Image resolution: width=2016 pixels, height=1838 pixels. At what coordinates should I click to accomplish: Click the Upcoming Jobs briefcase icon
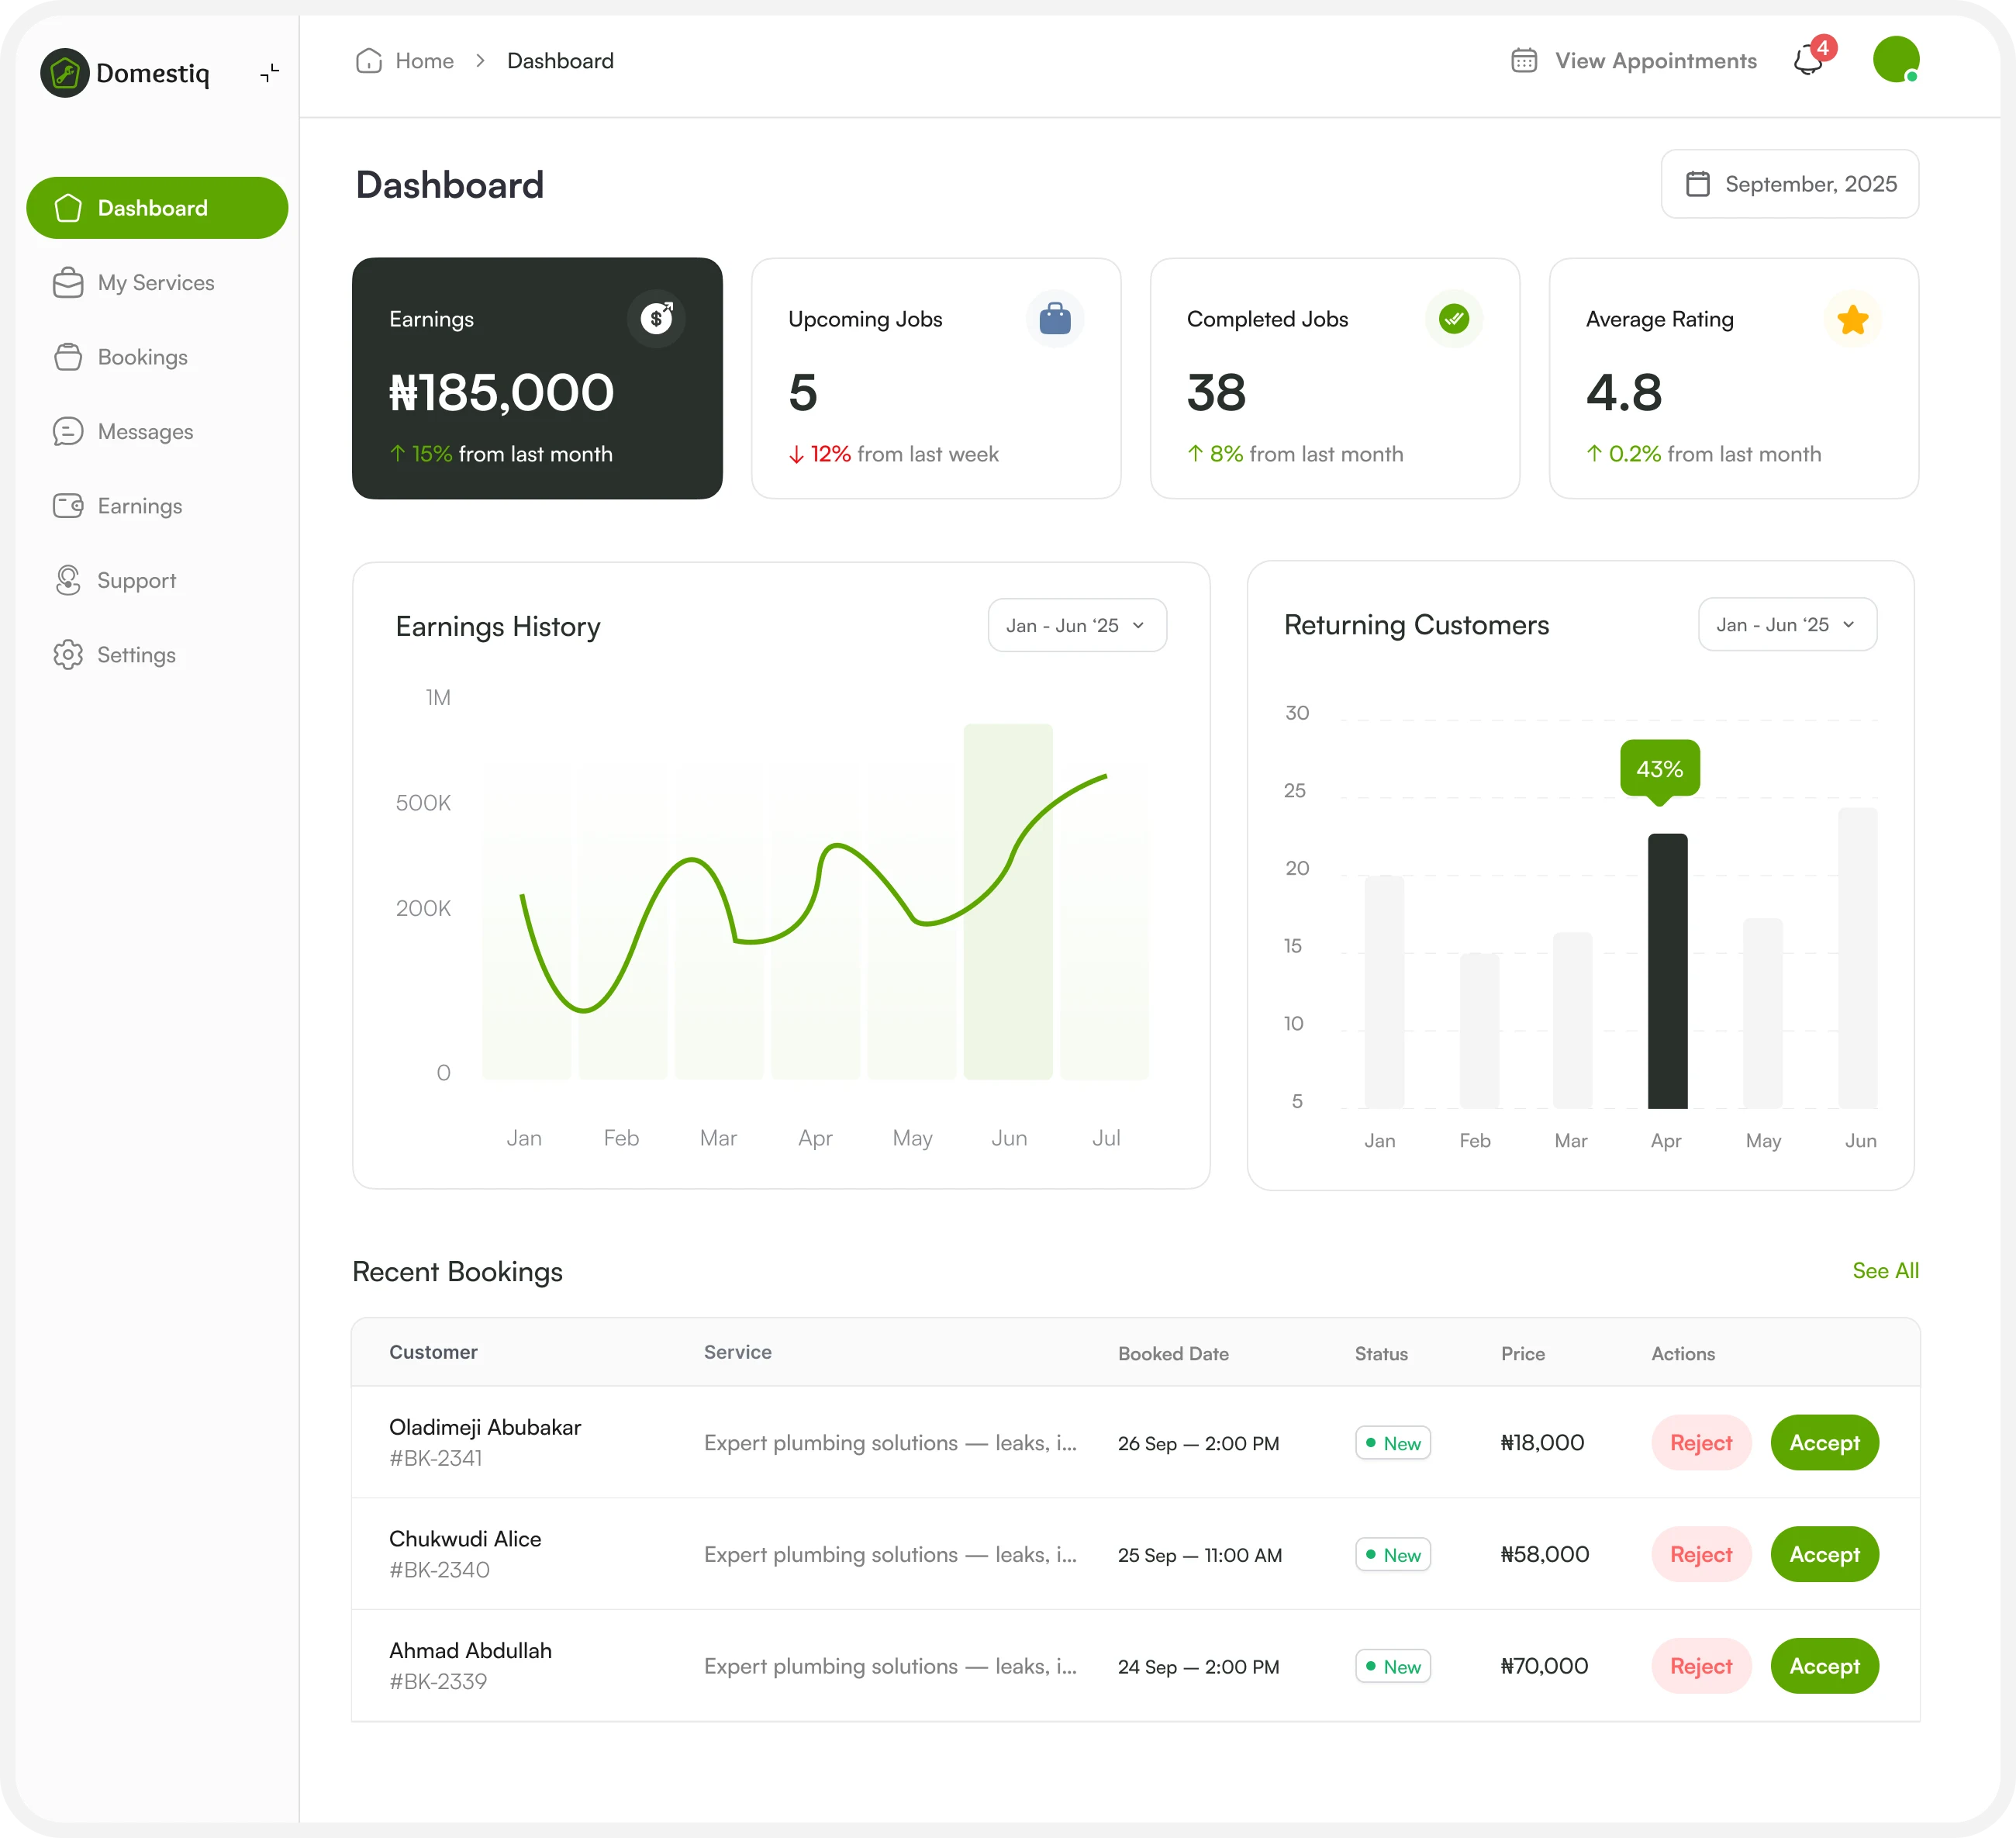click(x=1054, y=319)
